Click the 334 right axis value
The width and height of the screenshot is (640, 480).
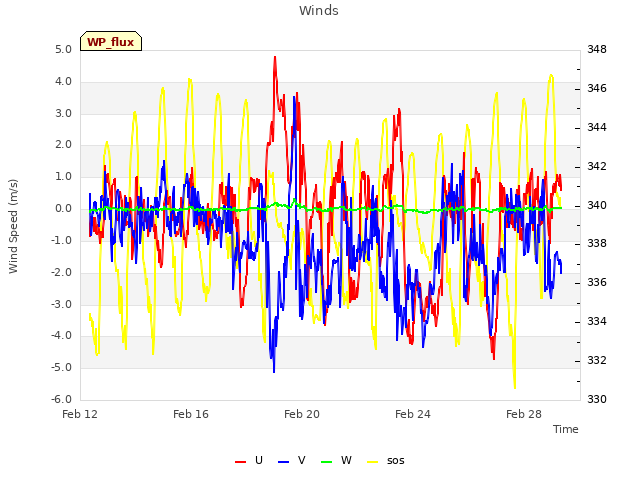(x=597, y=322)
